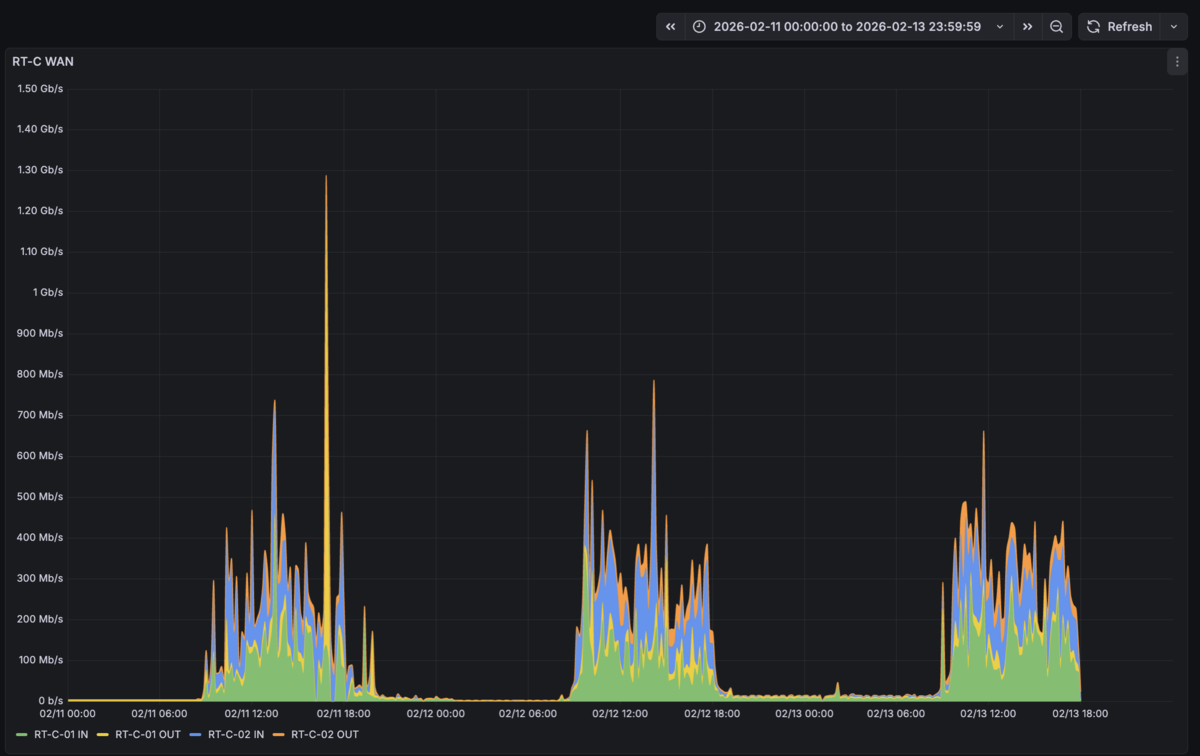
Task: Click the 02/13 00:00 x-axis label
Action: pos(804,714)
